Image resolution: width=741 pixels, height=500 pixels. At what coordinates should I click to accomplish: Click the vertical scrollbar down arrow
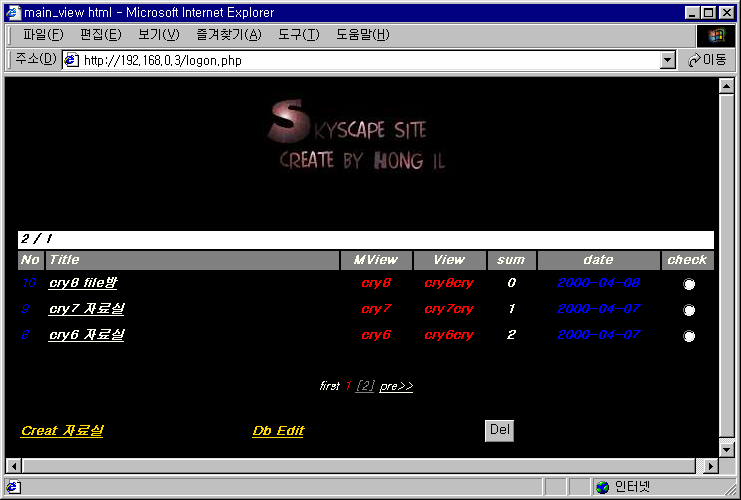pyautogui.click(x=726, y=449)
